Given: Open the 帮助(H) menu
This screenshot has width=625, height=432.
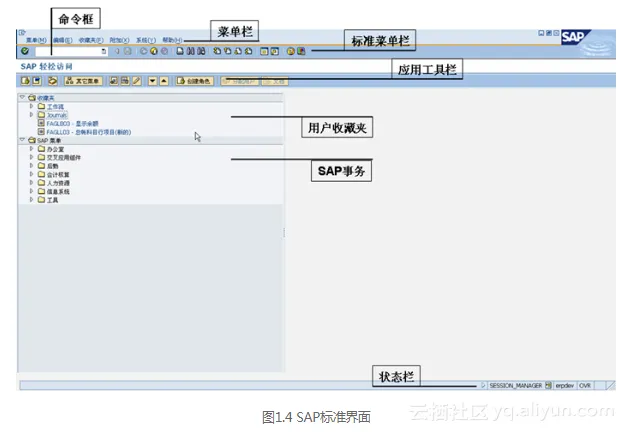Looking at the screenshot, I should click(172, 40).
